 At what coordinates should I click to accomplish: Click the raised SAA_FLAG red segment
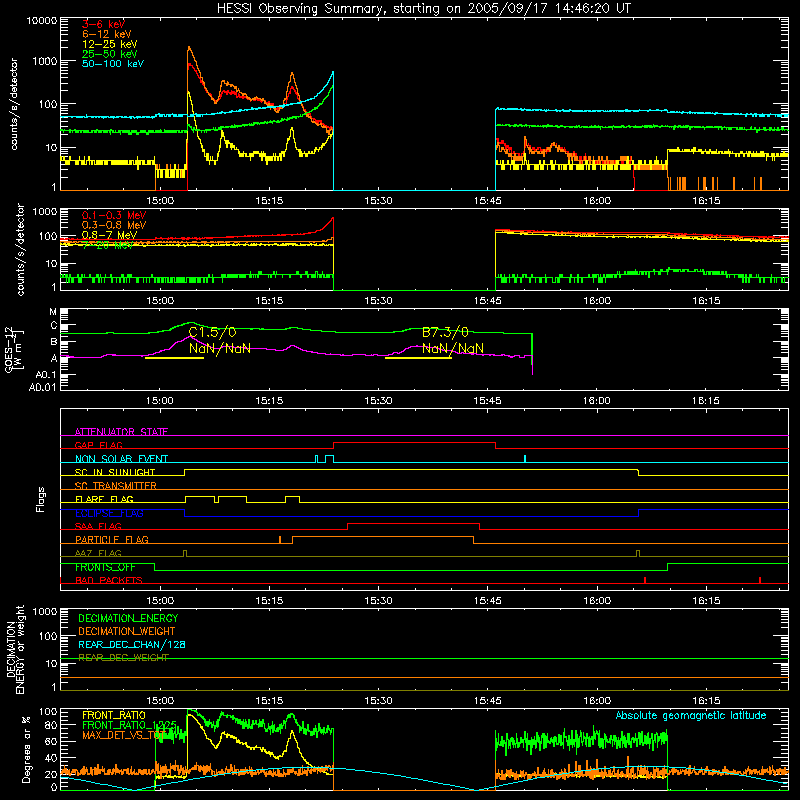tap(413, 523)
